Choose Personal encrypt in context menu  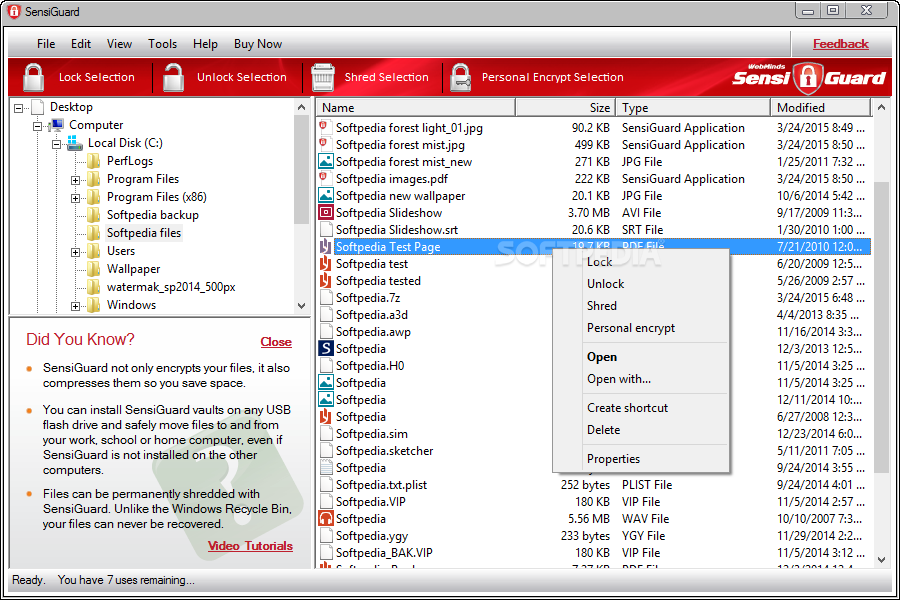click(x=641, y=328)
